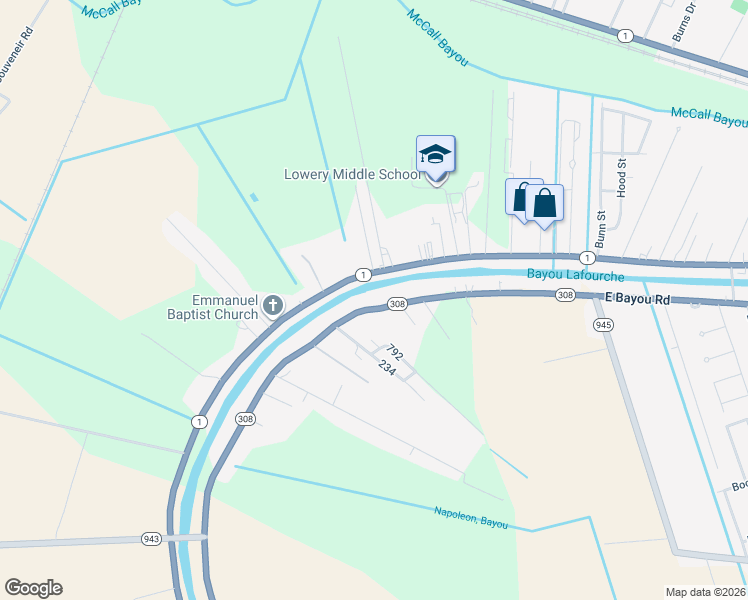Click the Lowery Middle School graduation cap marker
The image size is (748, 600).
(436, 154)
